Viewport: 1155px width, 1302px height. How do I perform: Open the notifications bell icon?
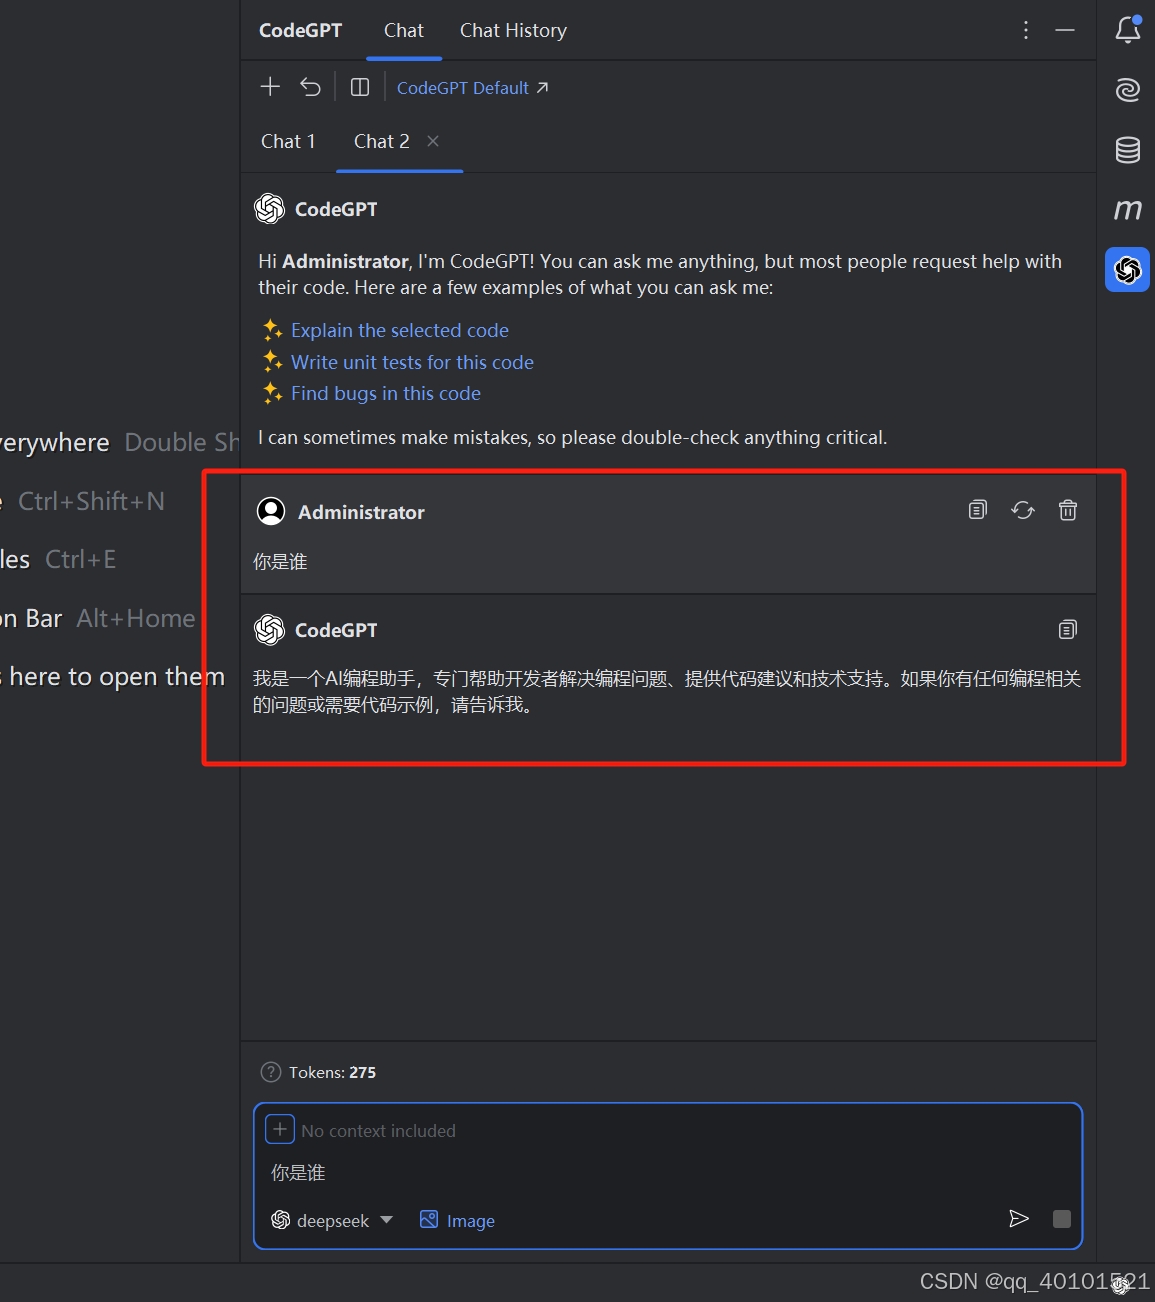tap(1128, 29)
